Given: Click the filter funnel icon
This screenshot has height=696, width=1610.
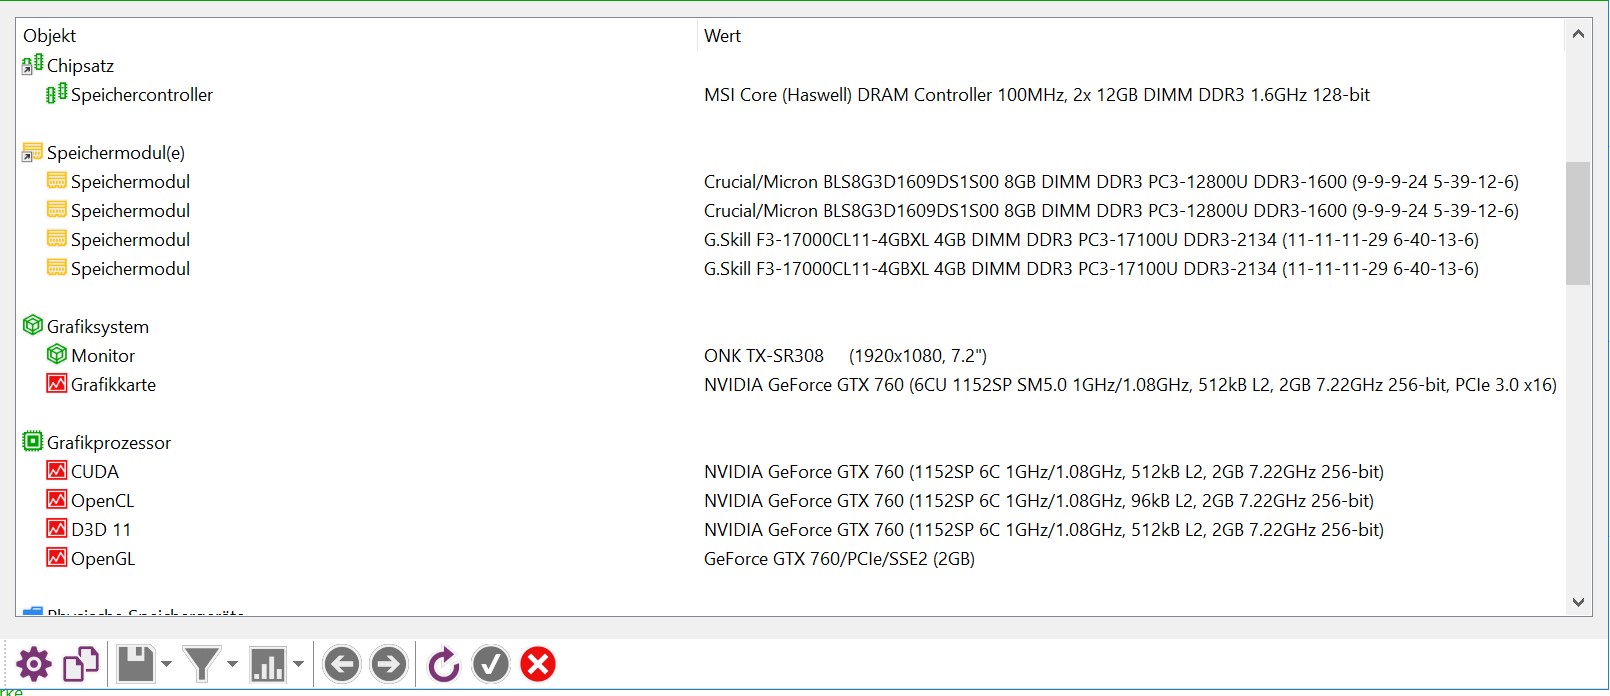Looking at the screenshot, I should click(202, 664).
